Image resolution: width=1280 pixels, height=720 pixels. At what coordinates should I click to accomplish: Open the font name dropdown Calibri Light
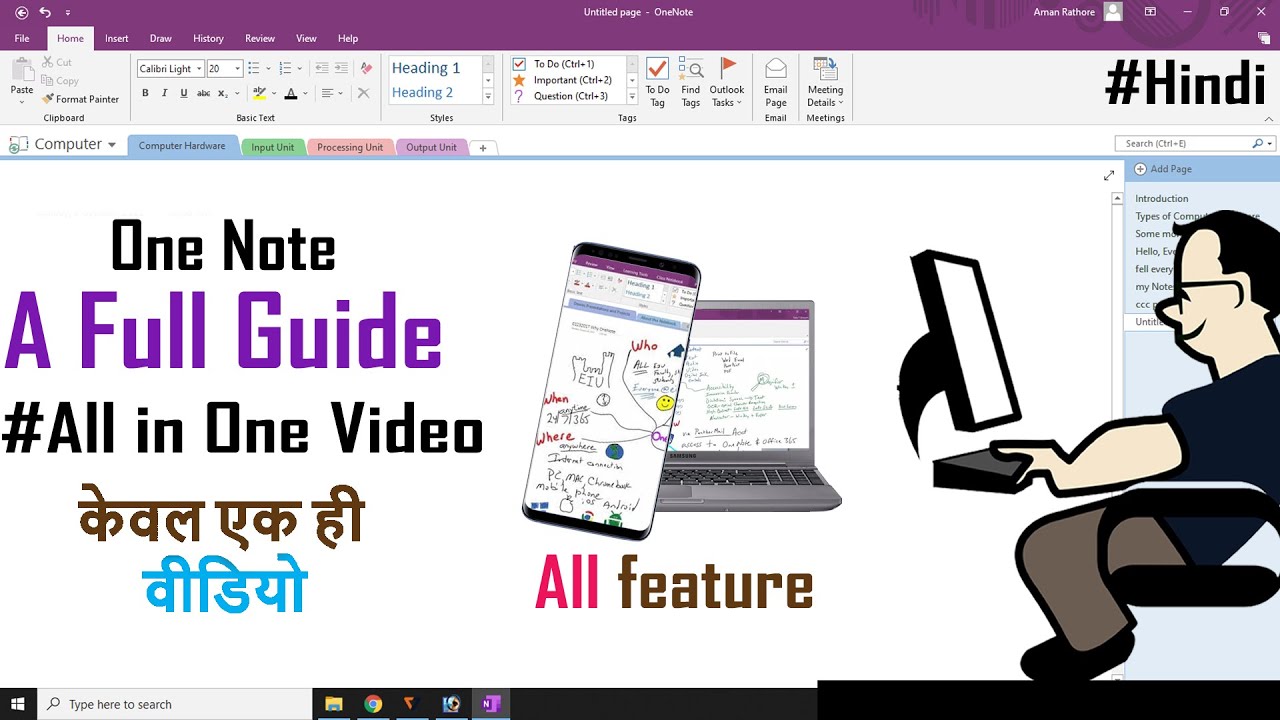(x=198, y=68)
